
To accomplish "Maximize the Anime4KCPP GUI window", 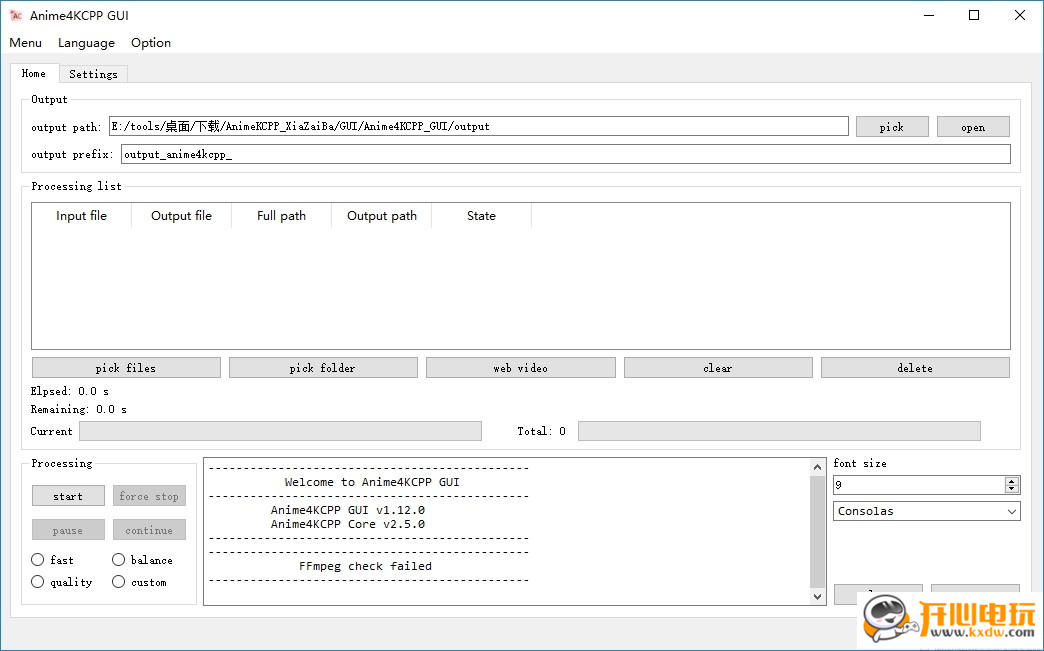I will pos(974,15).
